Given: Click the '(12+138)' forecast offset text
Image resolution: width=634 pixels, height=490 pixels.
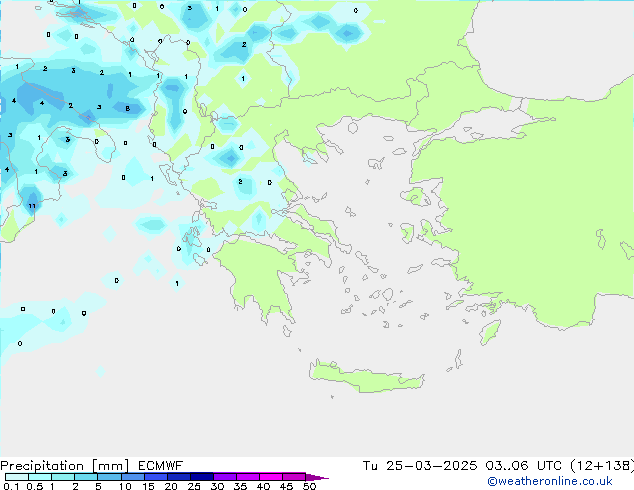Looking at the screenshot, I should (x=602, y=466).
